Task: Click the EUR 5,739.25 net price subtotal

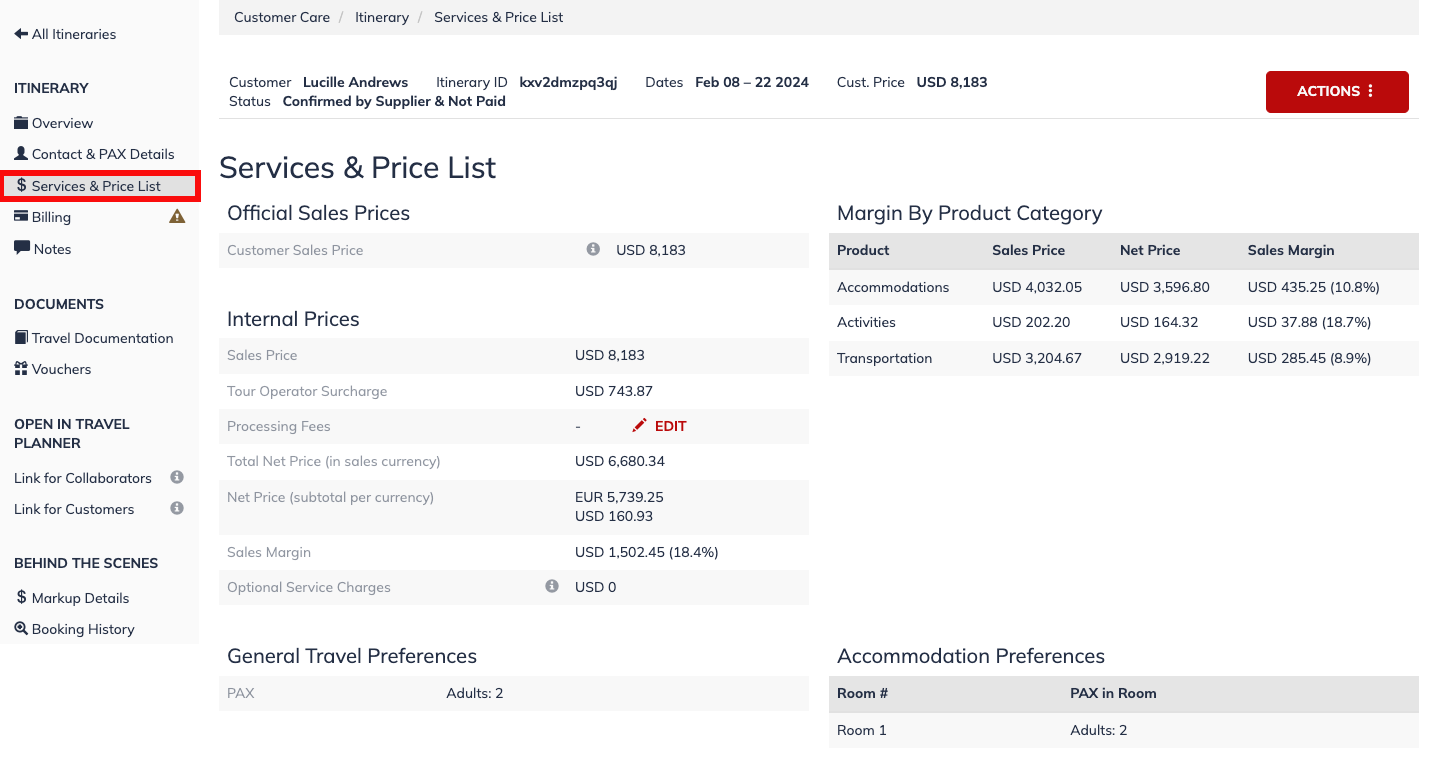Action: [x=619, y=497]
